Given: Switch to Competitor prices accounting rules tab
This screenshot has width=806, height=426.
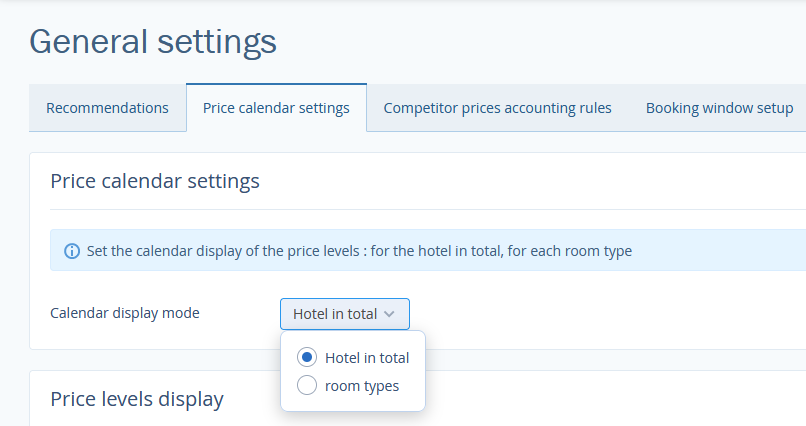Looking at the screenshot, I should (x=497, y=108).
